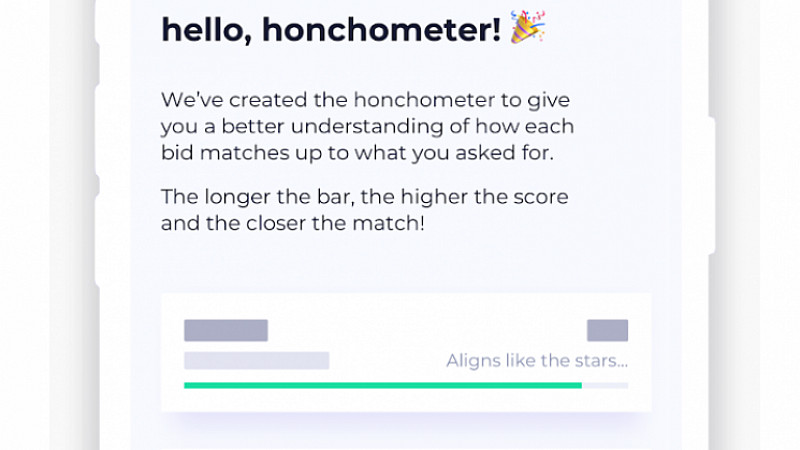Image resolution: width=800 pixels, height=450 pixels.
Task: Click the phone's right-side power button
Action: click(712, 186)
